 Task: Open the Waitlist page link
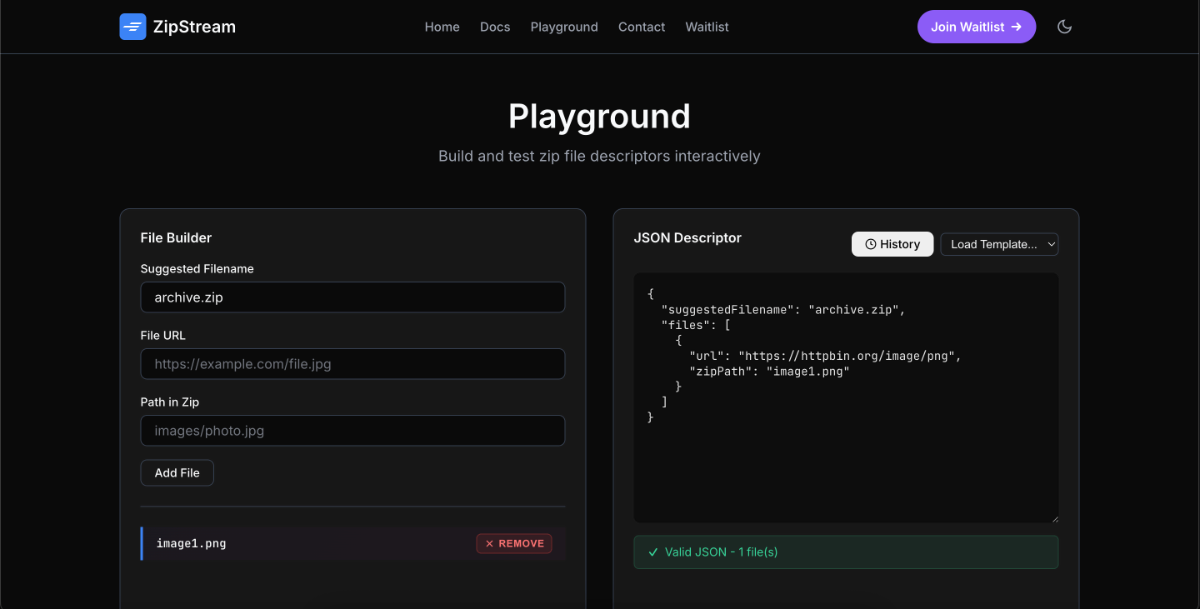(x=706, y=27)
